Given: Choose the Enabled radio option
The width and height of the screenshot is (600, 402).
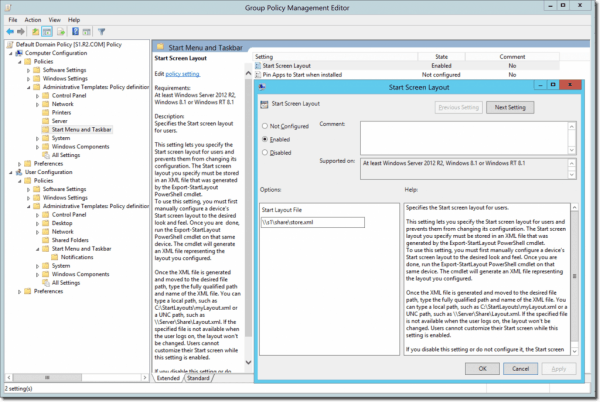Looking at the screenshot, I should [264, 141].
